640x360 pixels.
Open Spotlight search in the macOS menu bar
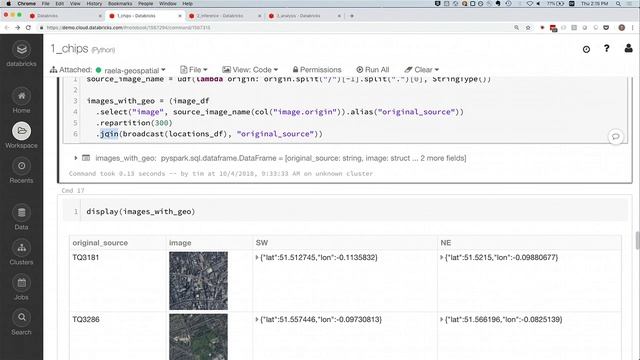(618, 4)
